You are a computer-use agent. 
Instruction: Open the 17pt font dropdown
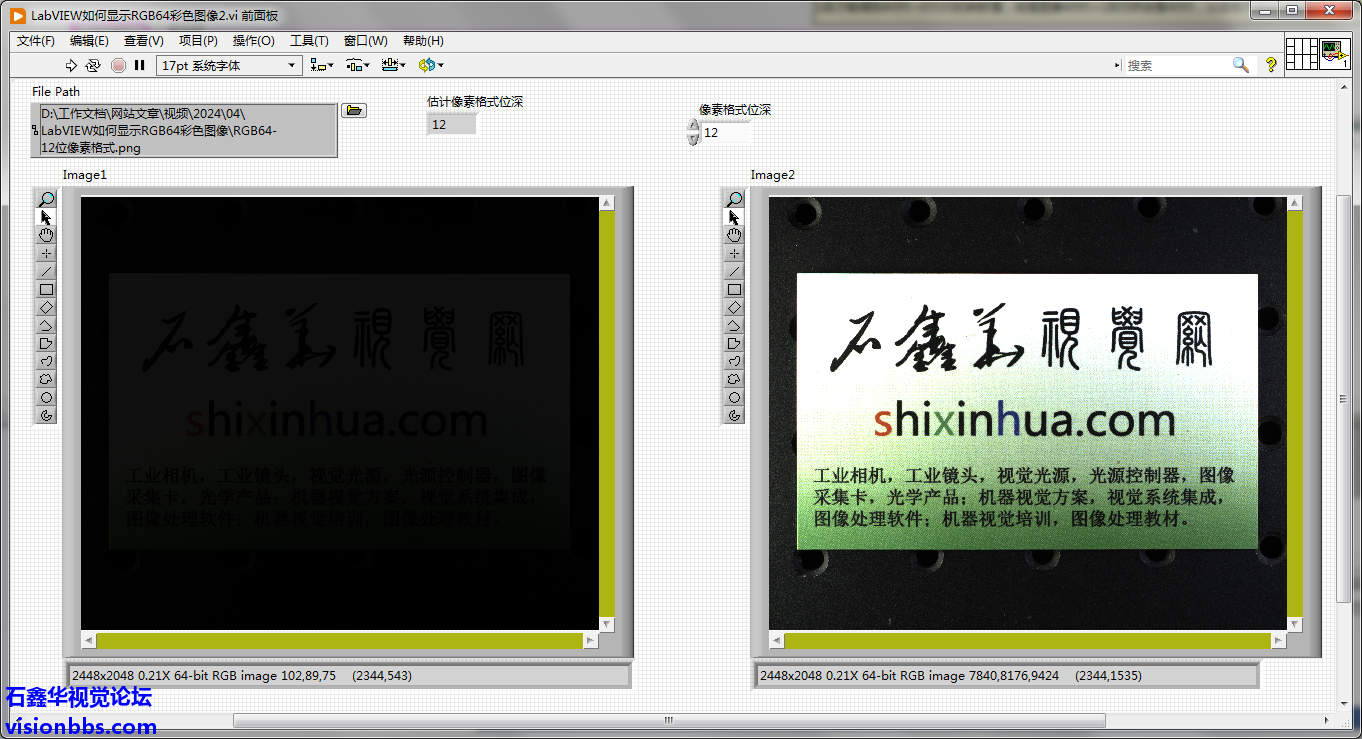pos(229,65)
